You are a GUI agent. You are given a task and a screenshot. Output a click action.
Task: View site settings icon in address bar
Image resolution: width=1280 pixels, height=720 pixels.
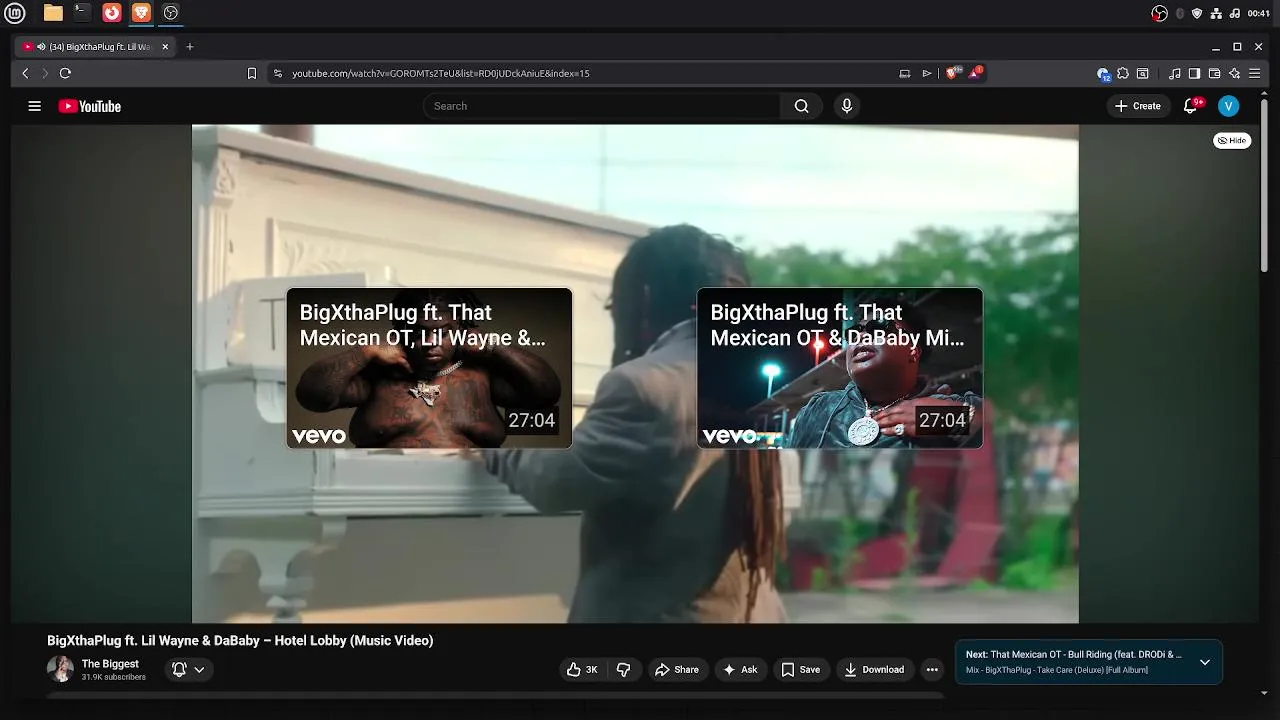tap(278, 73)
